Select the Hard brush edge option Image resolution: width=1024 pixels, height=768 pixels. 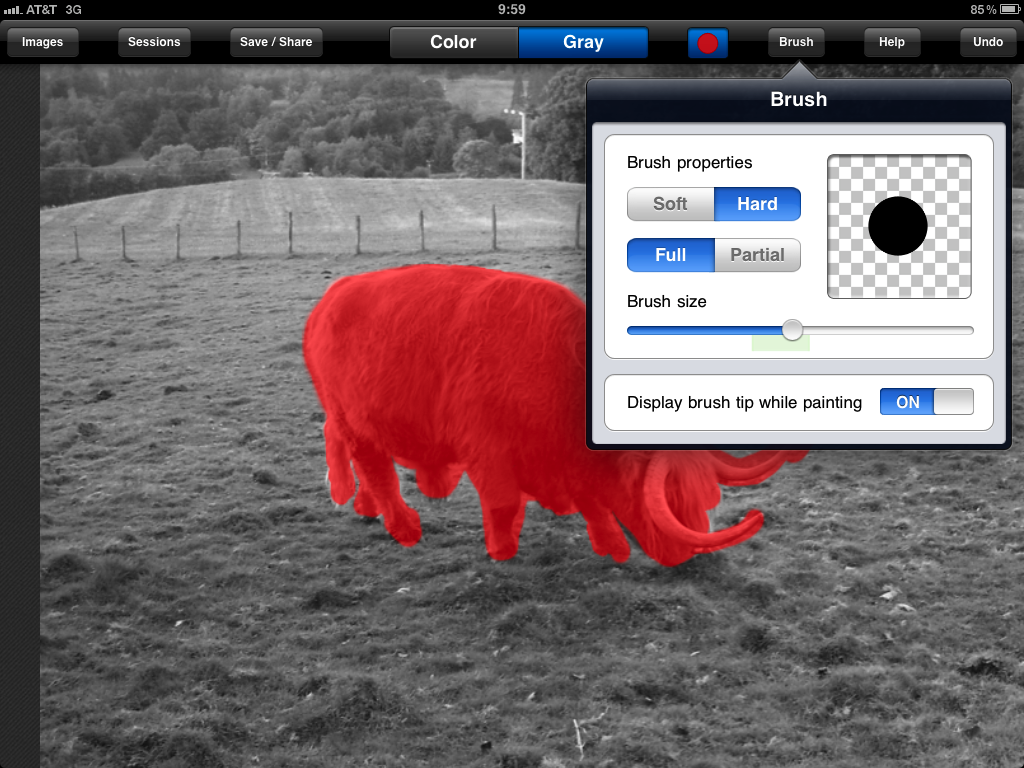[757, 204]
